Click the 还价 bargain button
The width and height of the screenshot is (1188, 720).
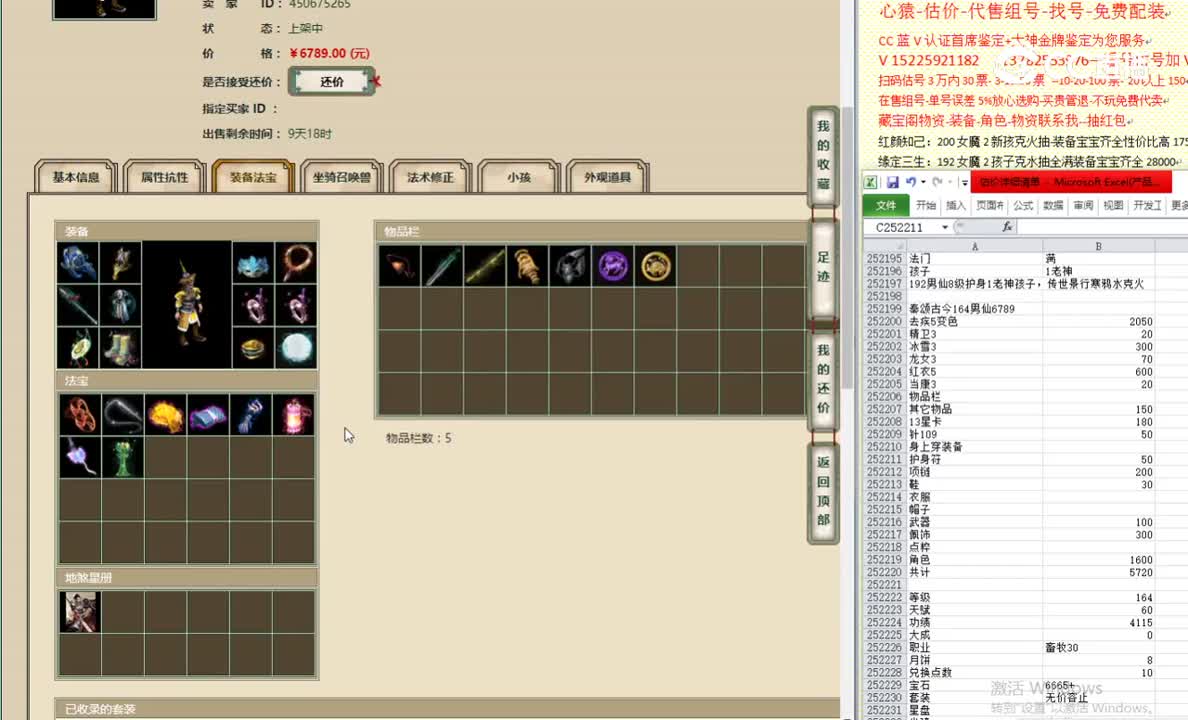click(332, 82)
